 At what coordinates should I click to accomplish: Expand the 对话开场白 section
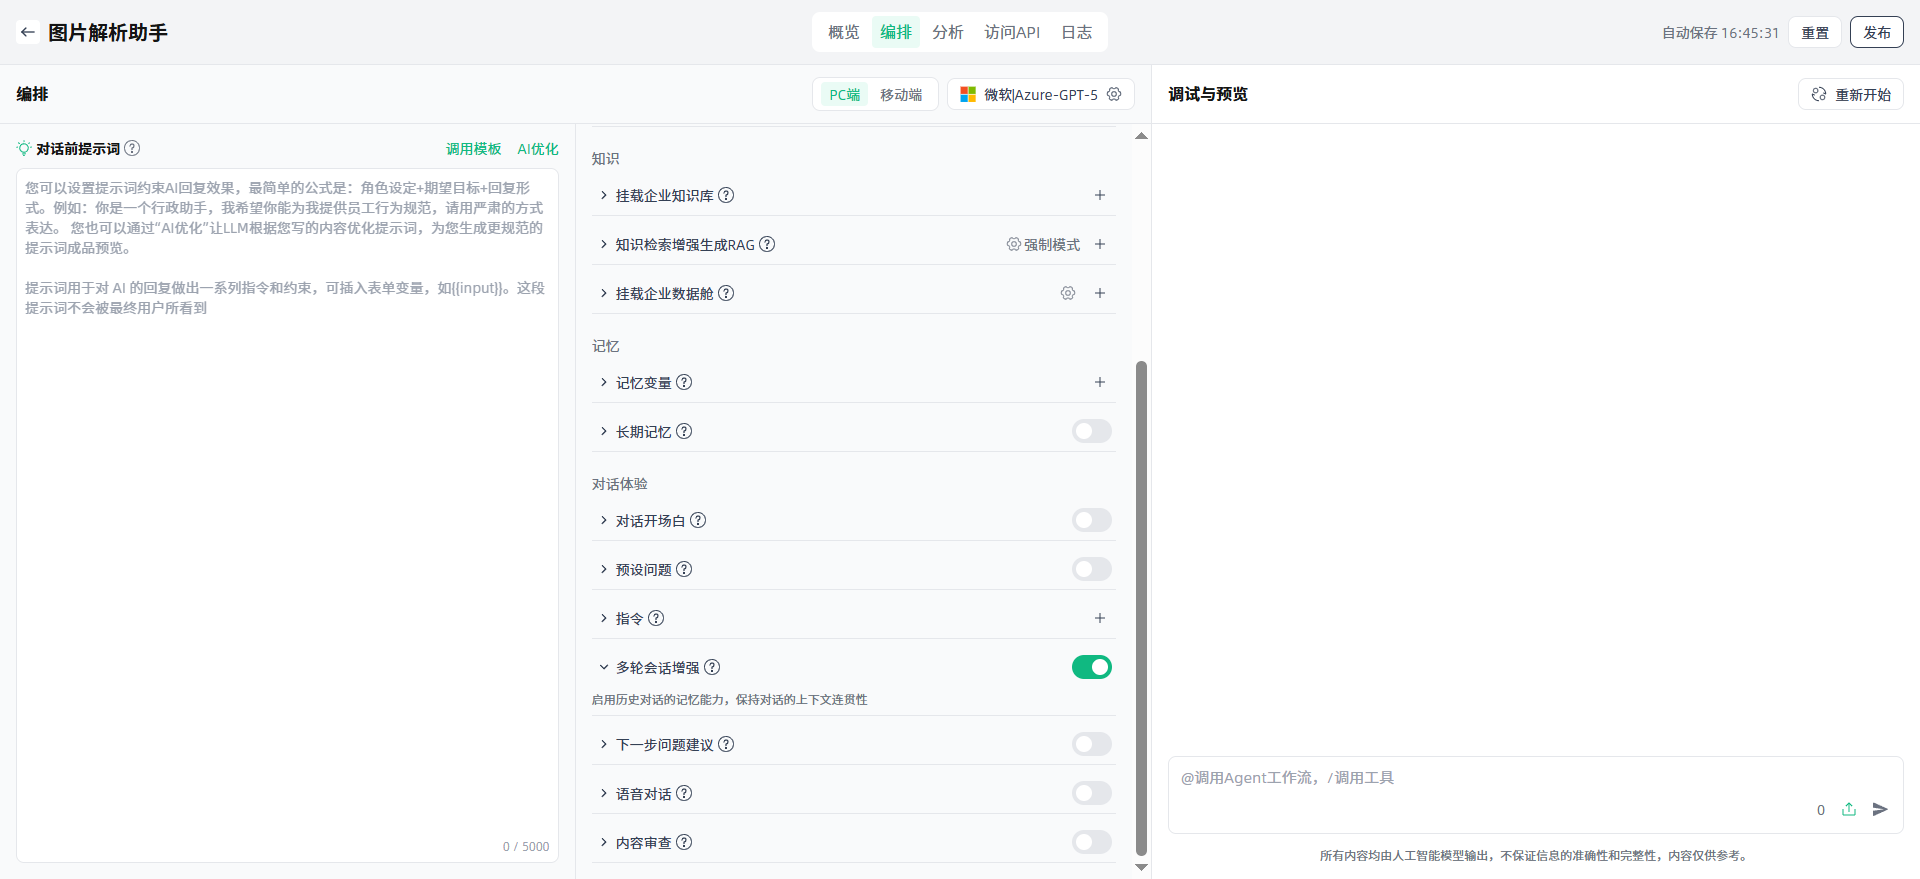(603, 520)
